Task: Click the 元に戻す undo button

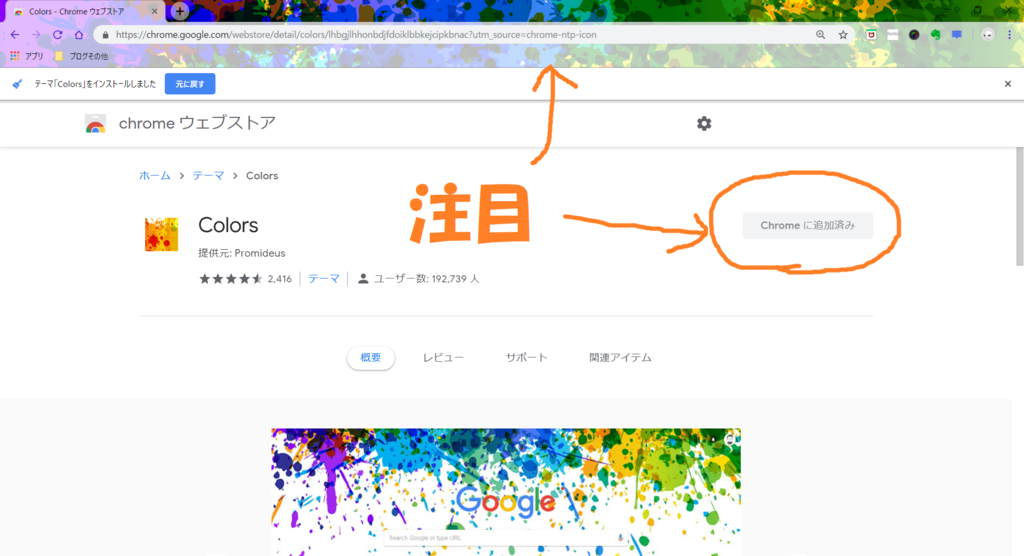Action: (190, 84)
